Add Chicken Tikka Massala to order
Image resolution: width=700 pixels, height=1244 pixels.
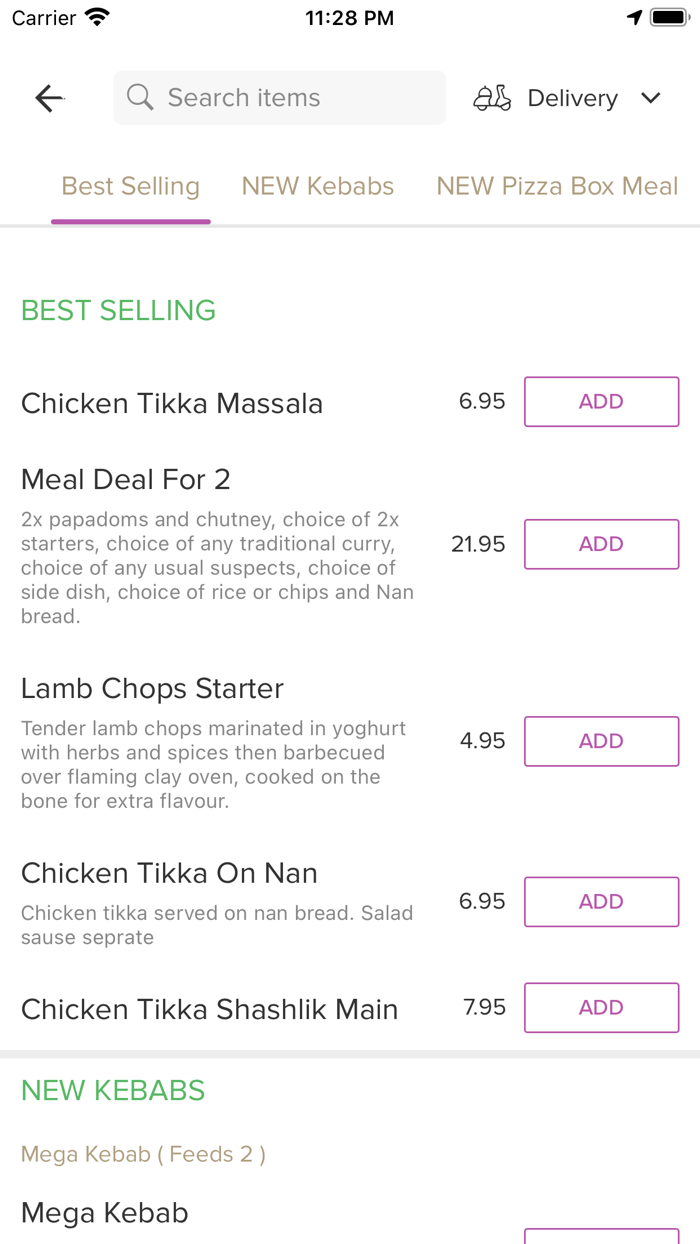[x=601, y=402]
